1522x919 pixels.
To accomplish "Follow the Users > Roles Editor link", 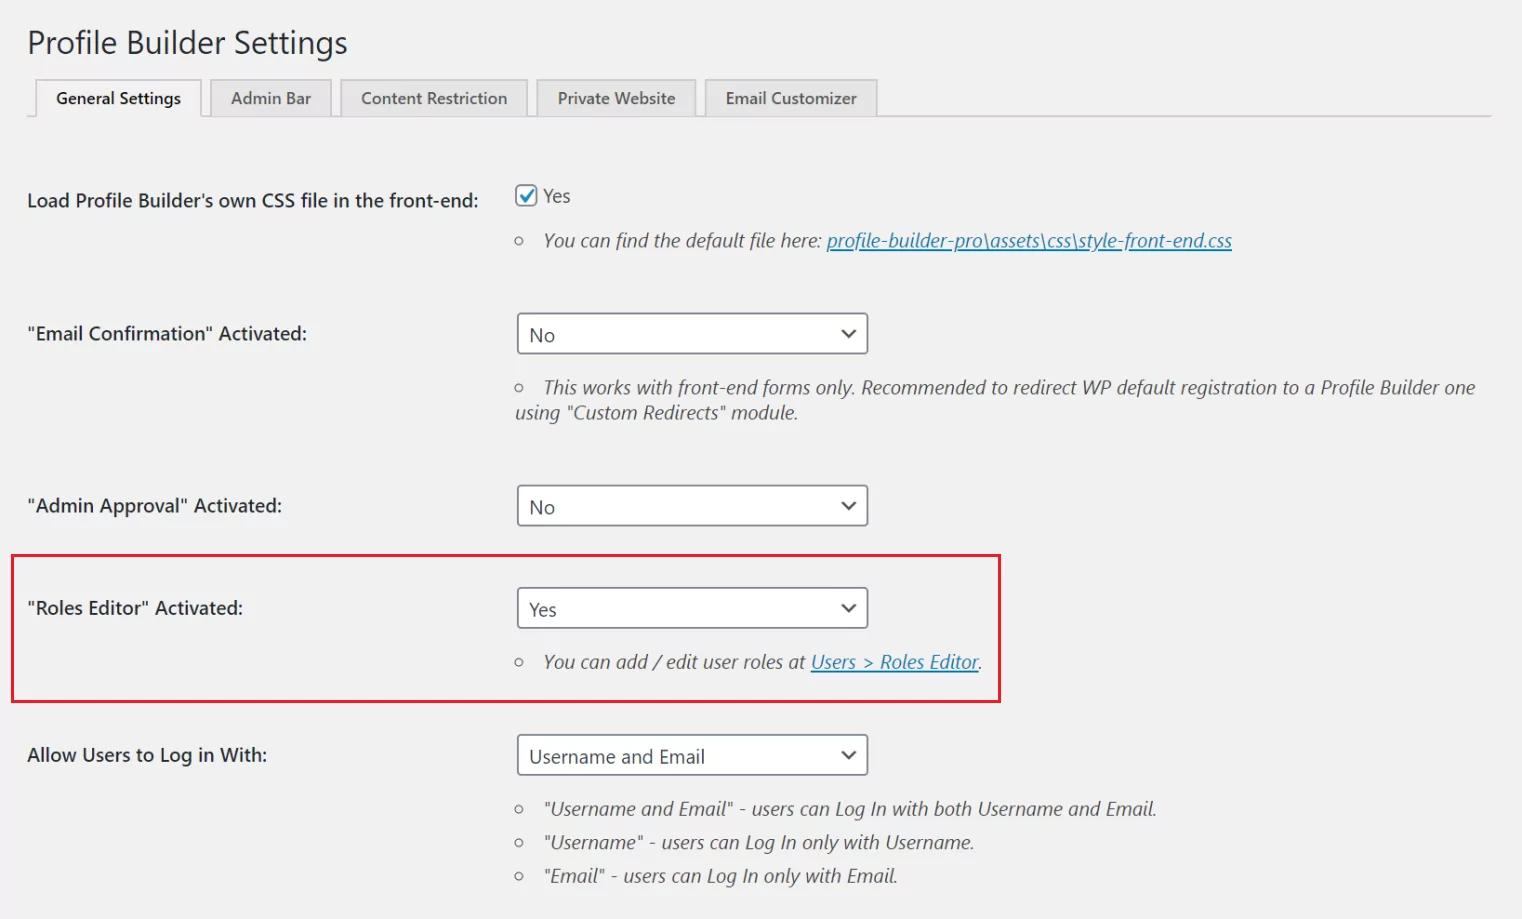I will coord(895,662).
